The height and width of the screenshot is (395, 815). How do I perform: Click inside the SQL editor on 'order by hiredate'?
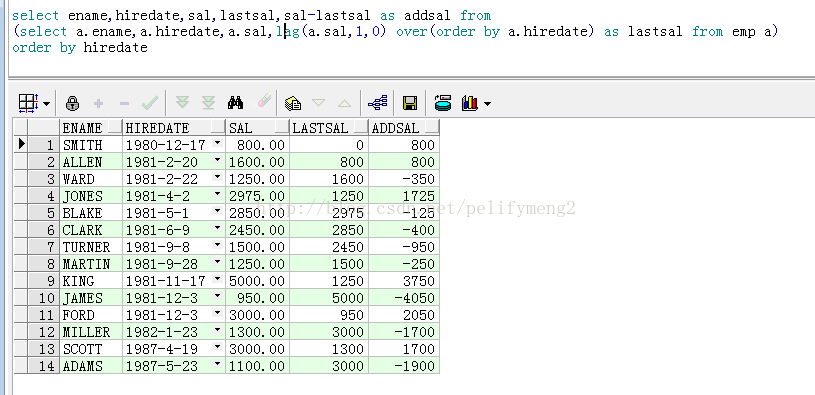[80, 48]
